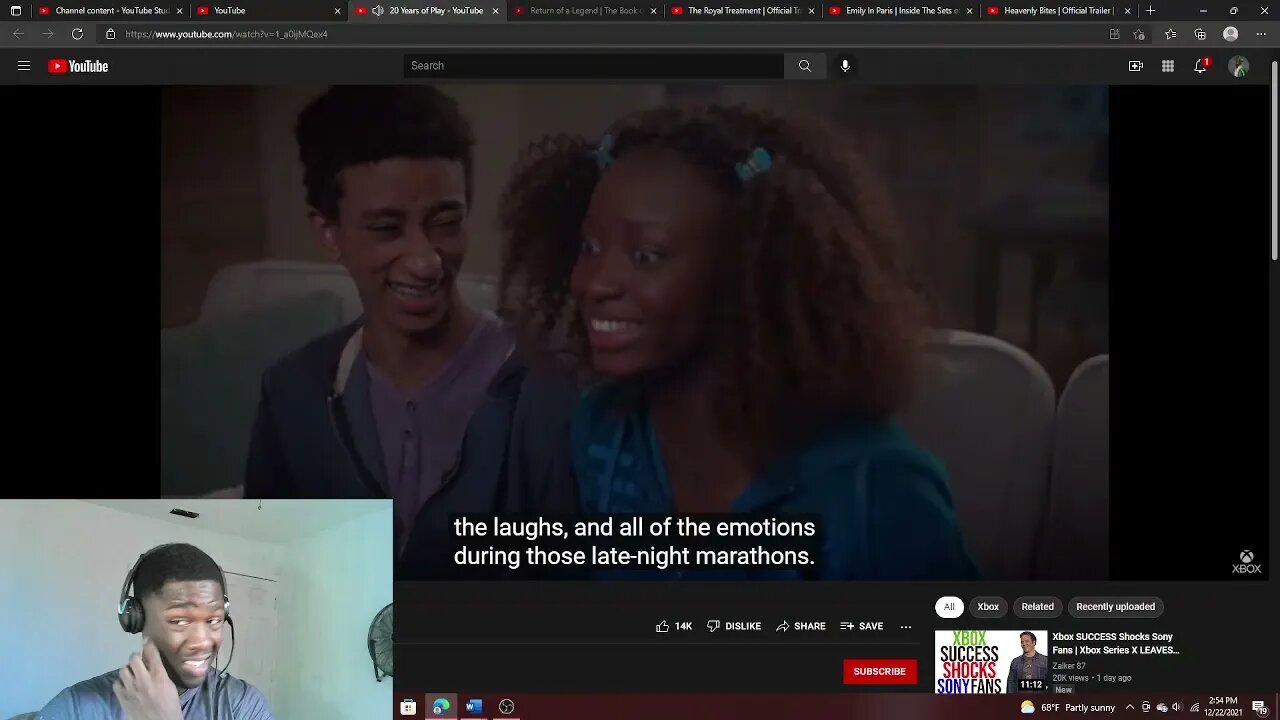1280x720 pixels.
Task: Select the Xbox filter chip
Action: pyautogui.click(x=988, y=607)
